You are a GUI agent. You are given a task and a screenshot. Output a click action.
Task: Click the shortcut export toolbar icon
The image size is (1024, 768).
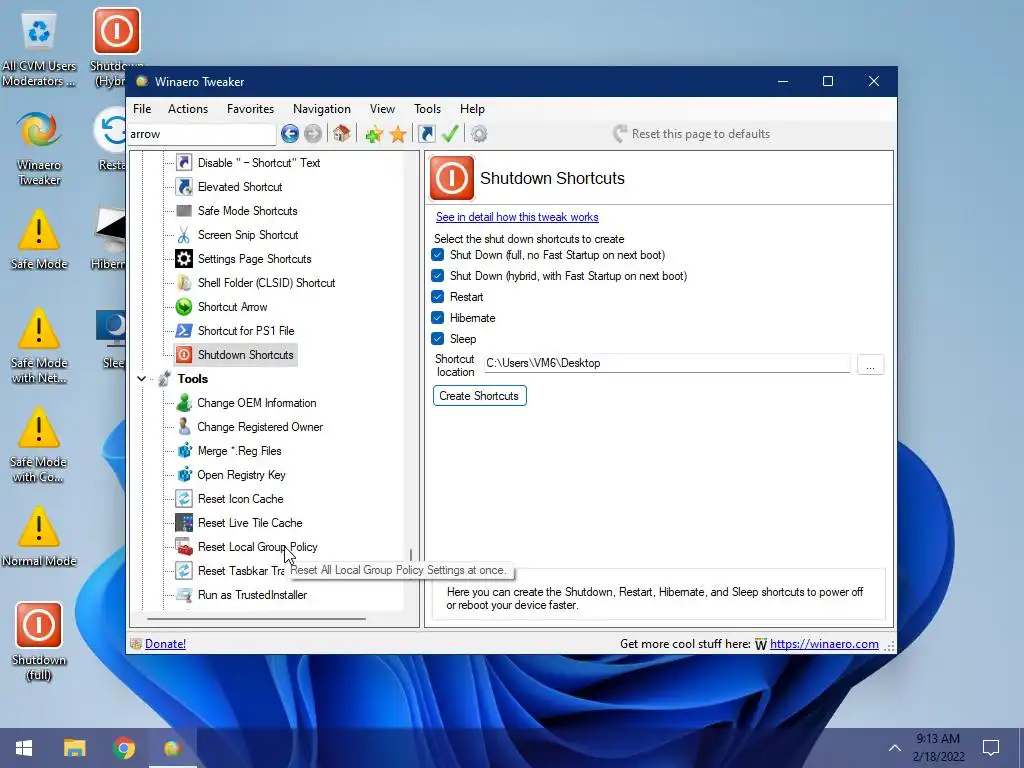(427, 134)
